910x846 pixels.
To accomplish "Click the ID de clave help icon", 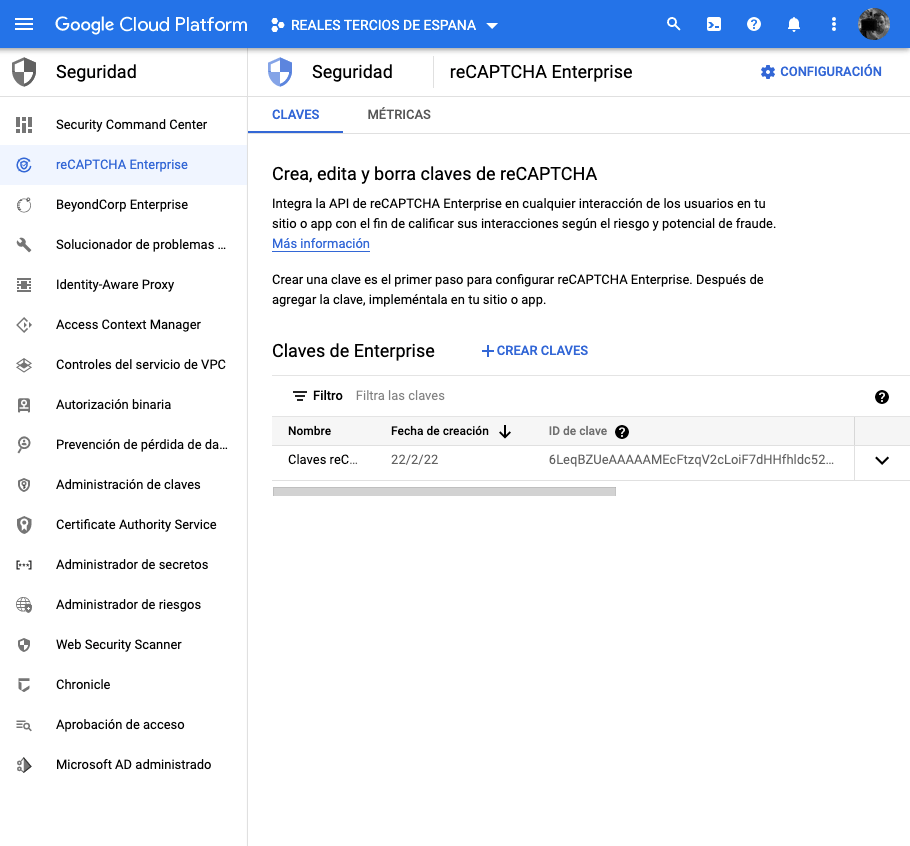I will click(x=622, y=432).
